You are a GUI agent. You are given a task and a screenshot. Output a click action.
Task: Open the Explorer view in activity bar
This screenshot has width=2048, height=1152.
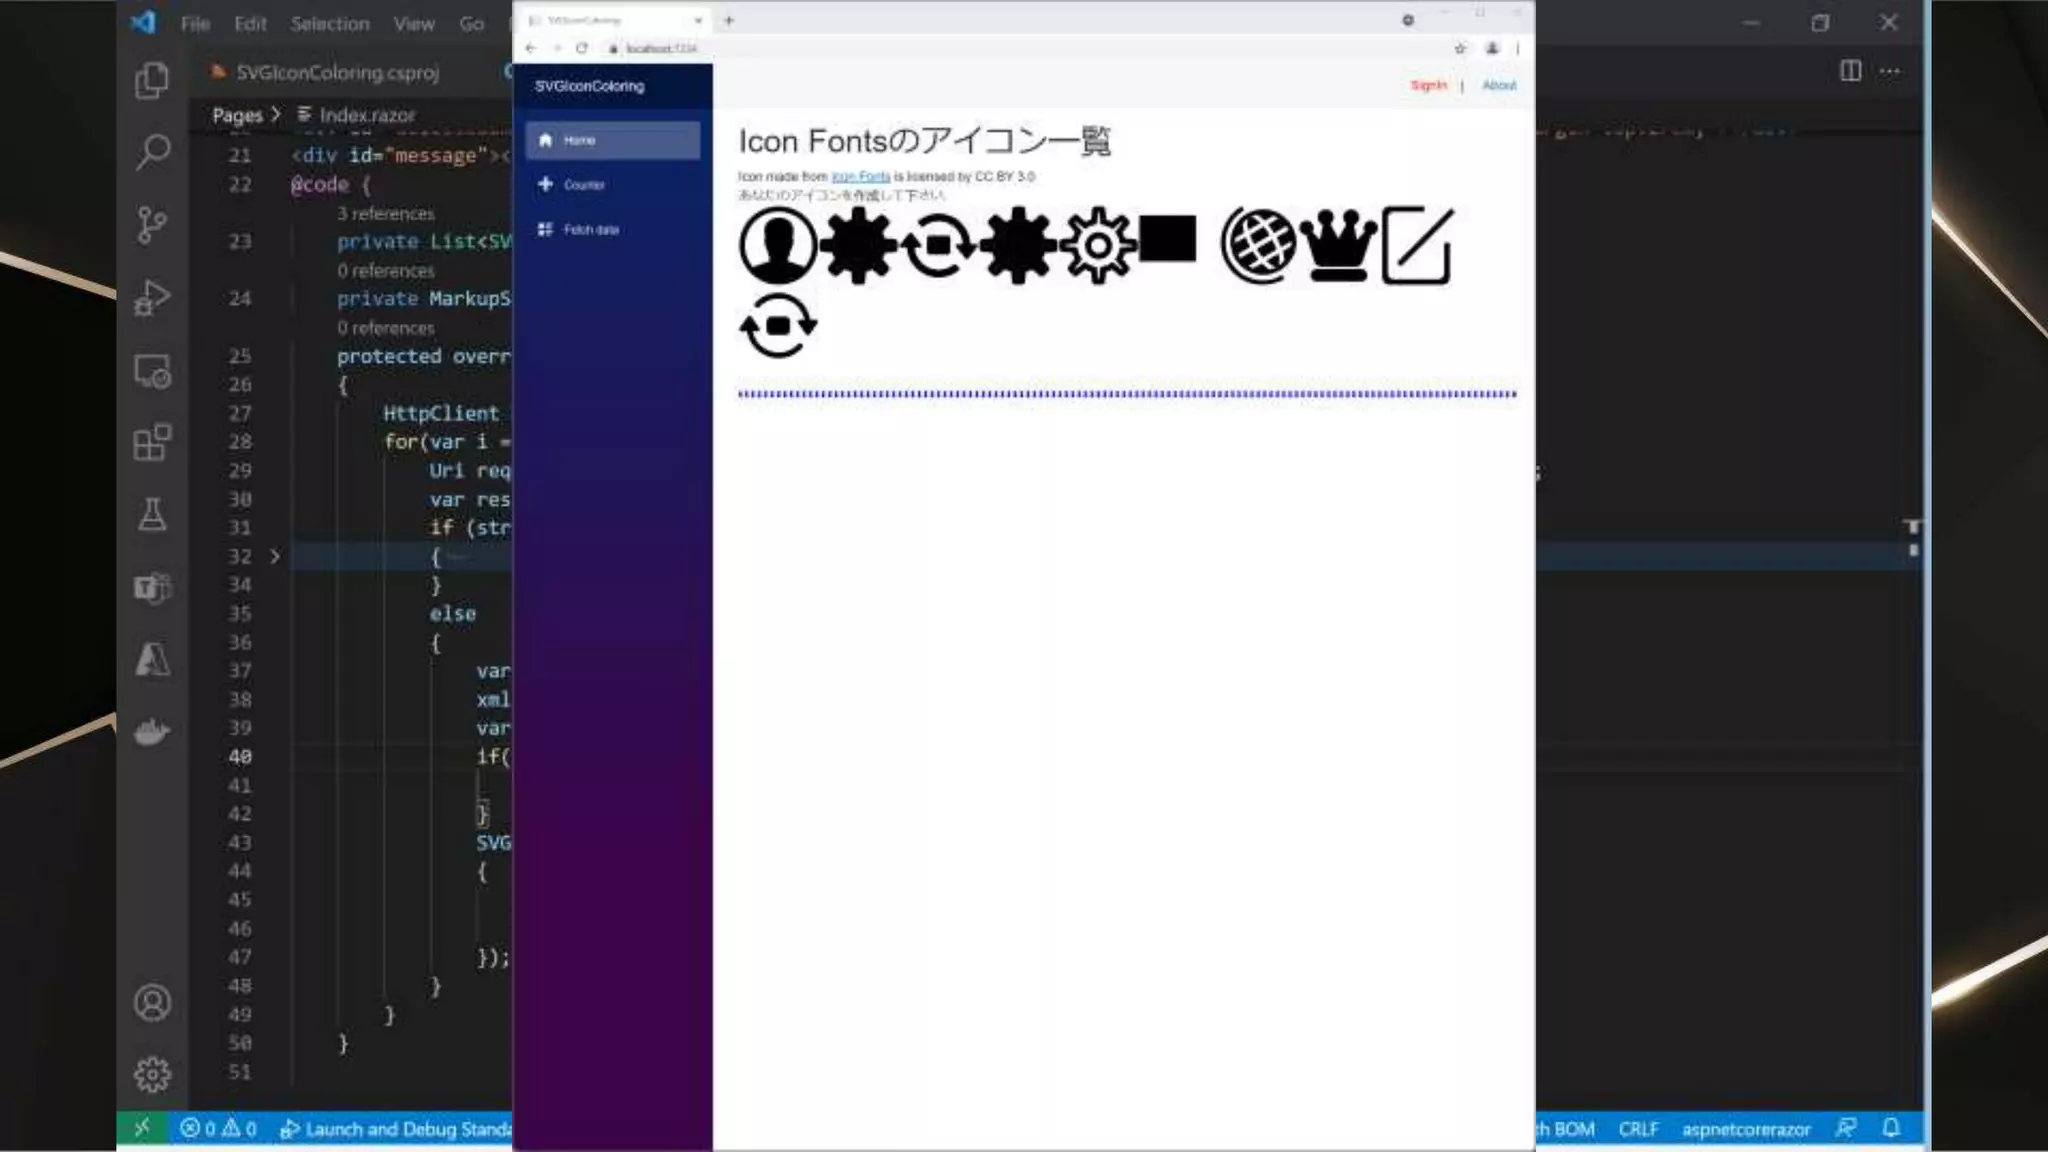click(152, 80)
